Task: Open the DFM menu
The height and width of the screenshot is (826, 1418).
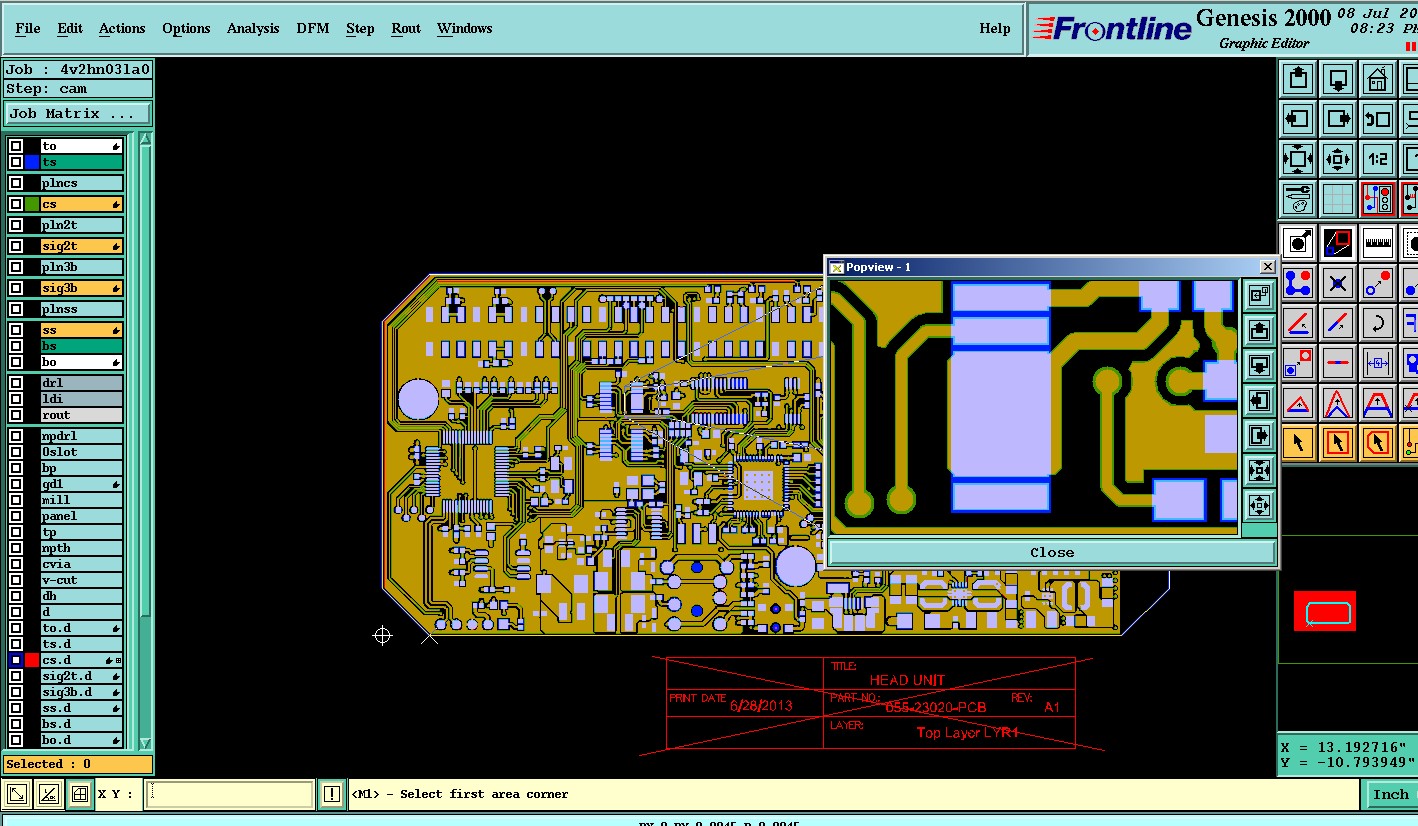Action: click(x=313, y=28)
